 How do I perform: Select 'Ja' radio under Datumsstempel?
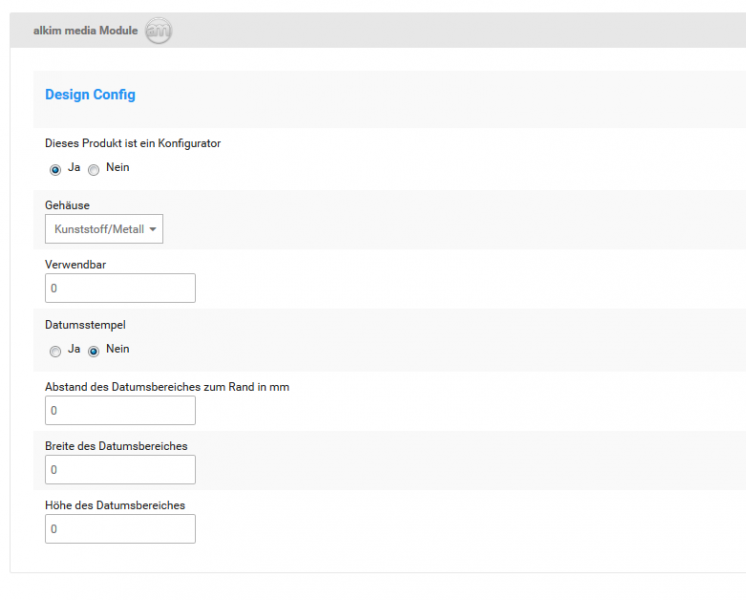coord(55,351)
